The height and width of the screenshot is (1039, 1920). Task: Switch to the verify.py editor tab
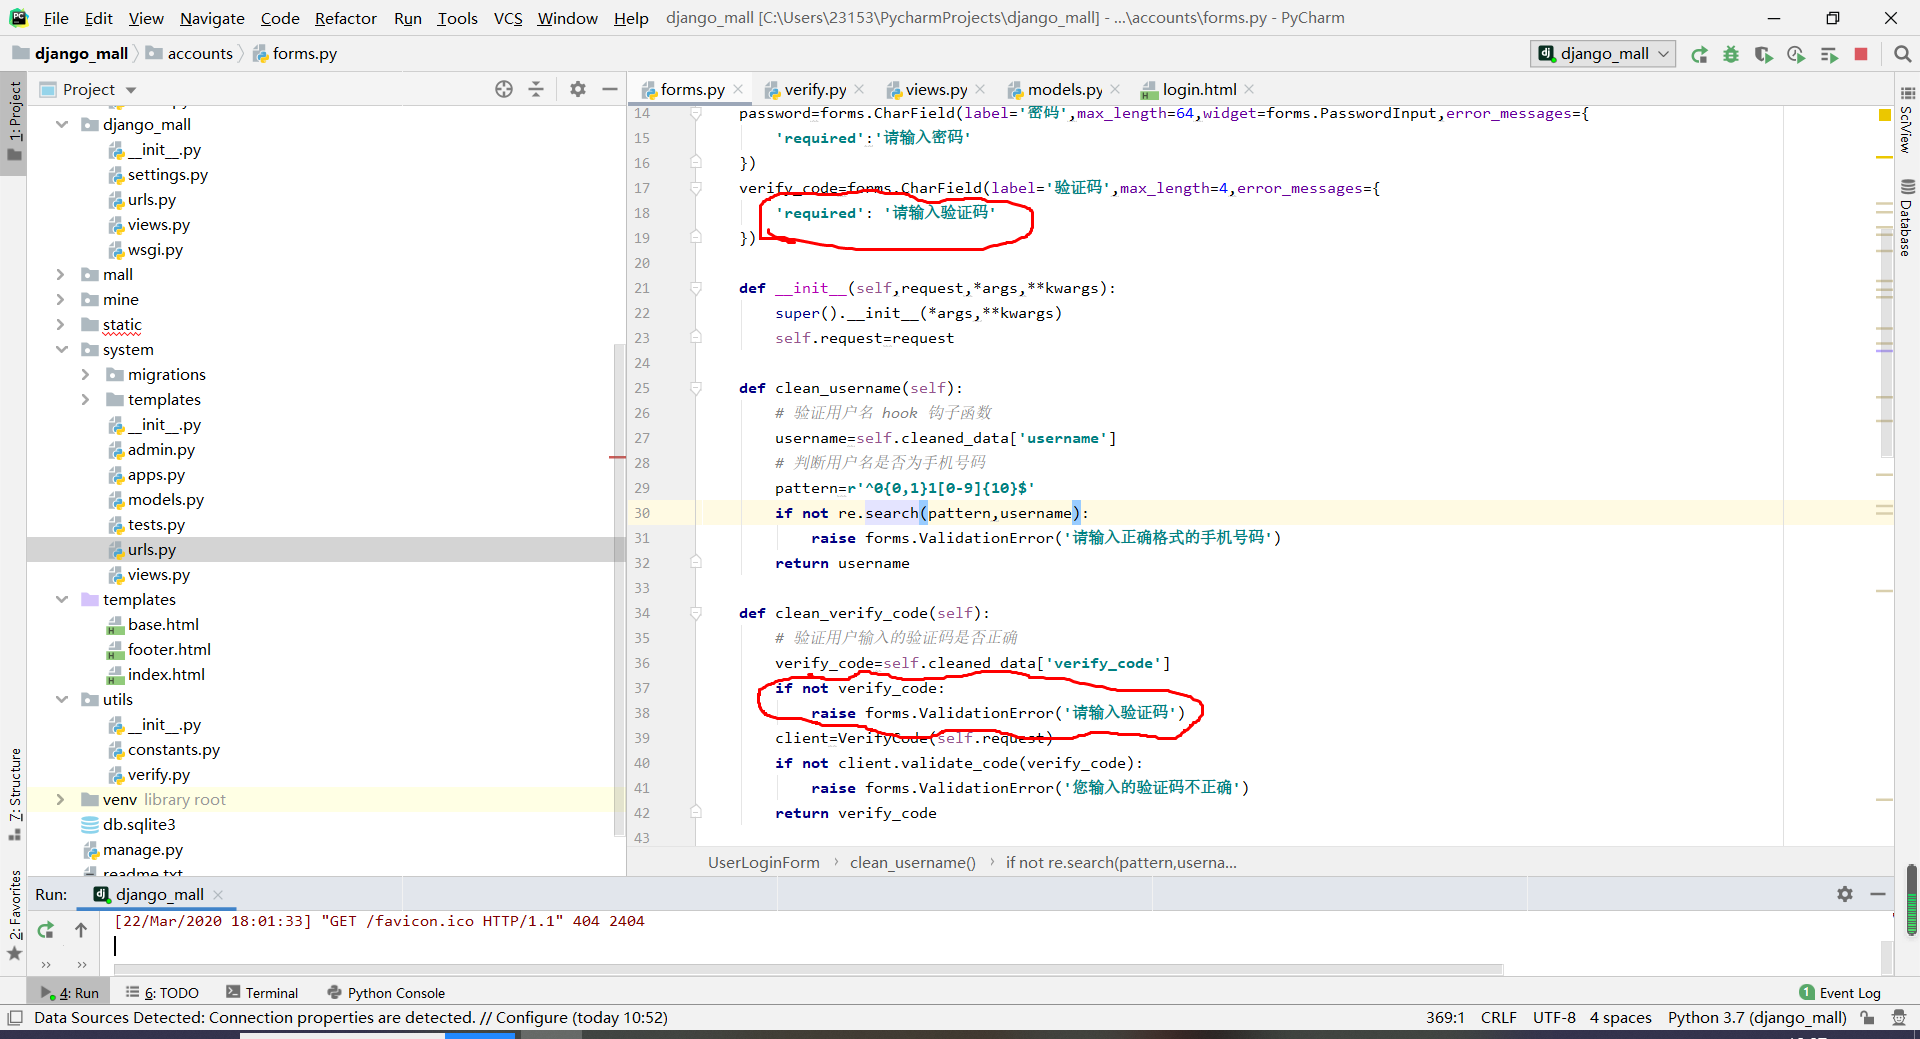(x=815, y=89)
